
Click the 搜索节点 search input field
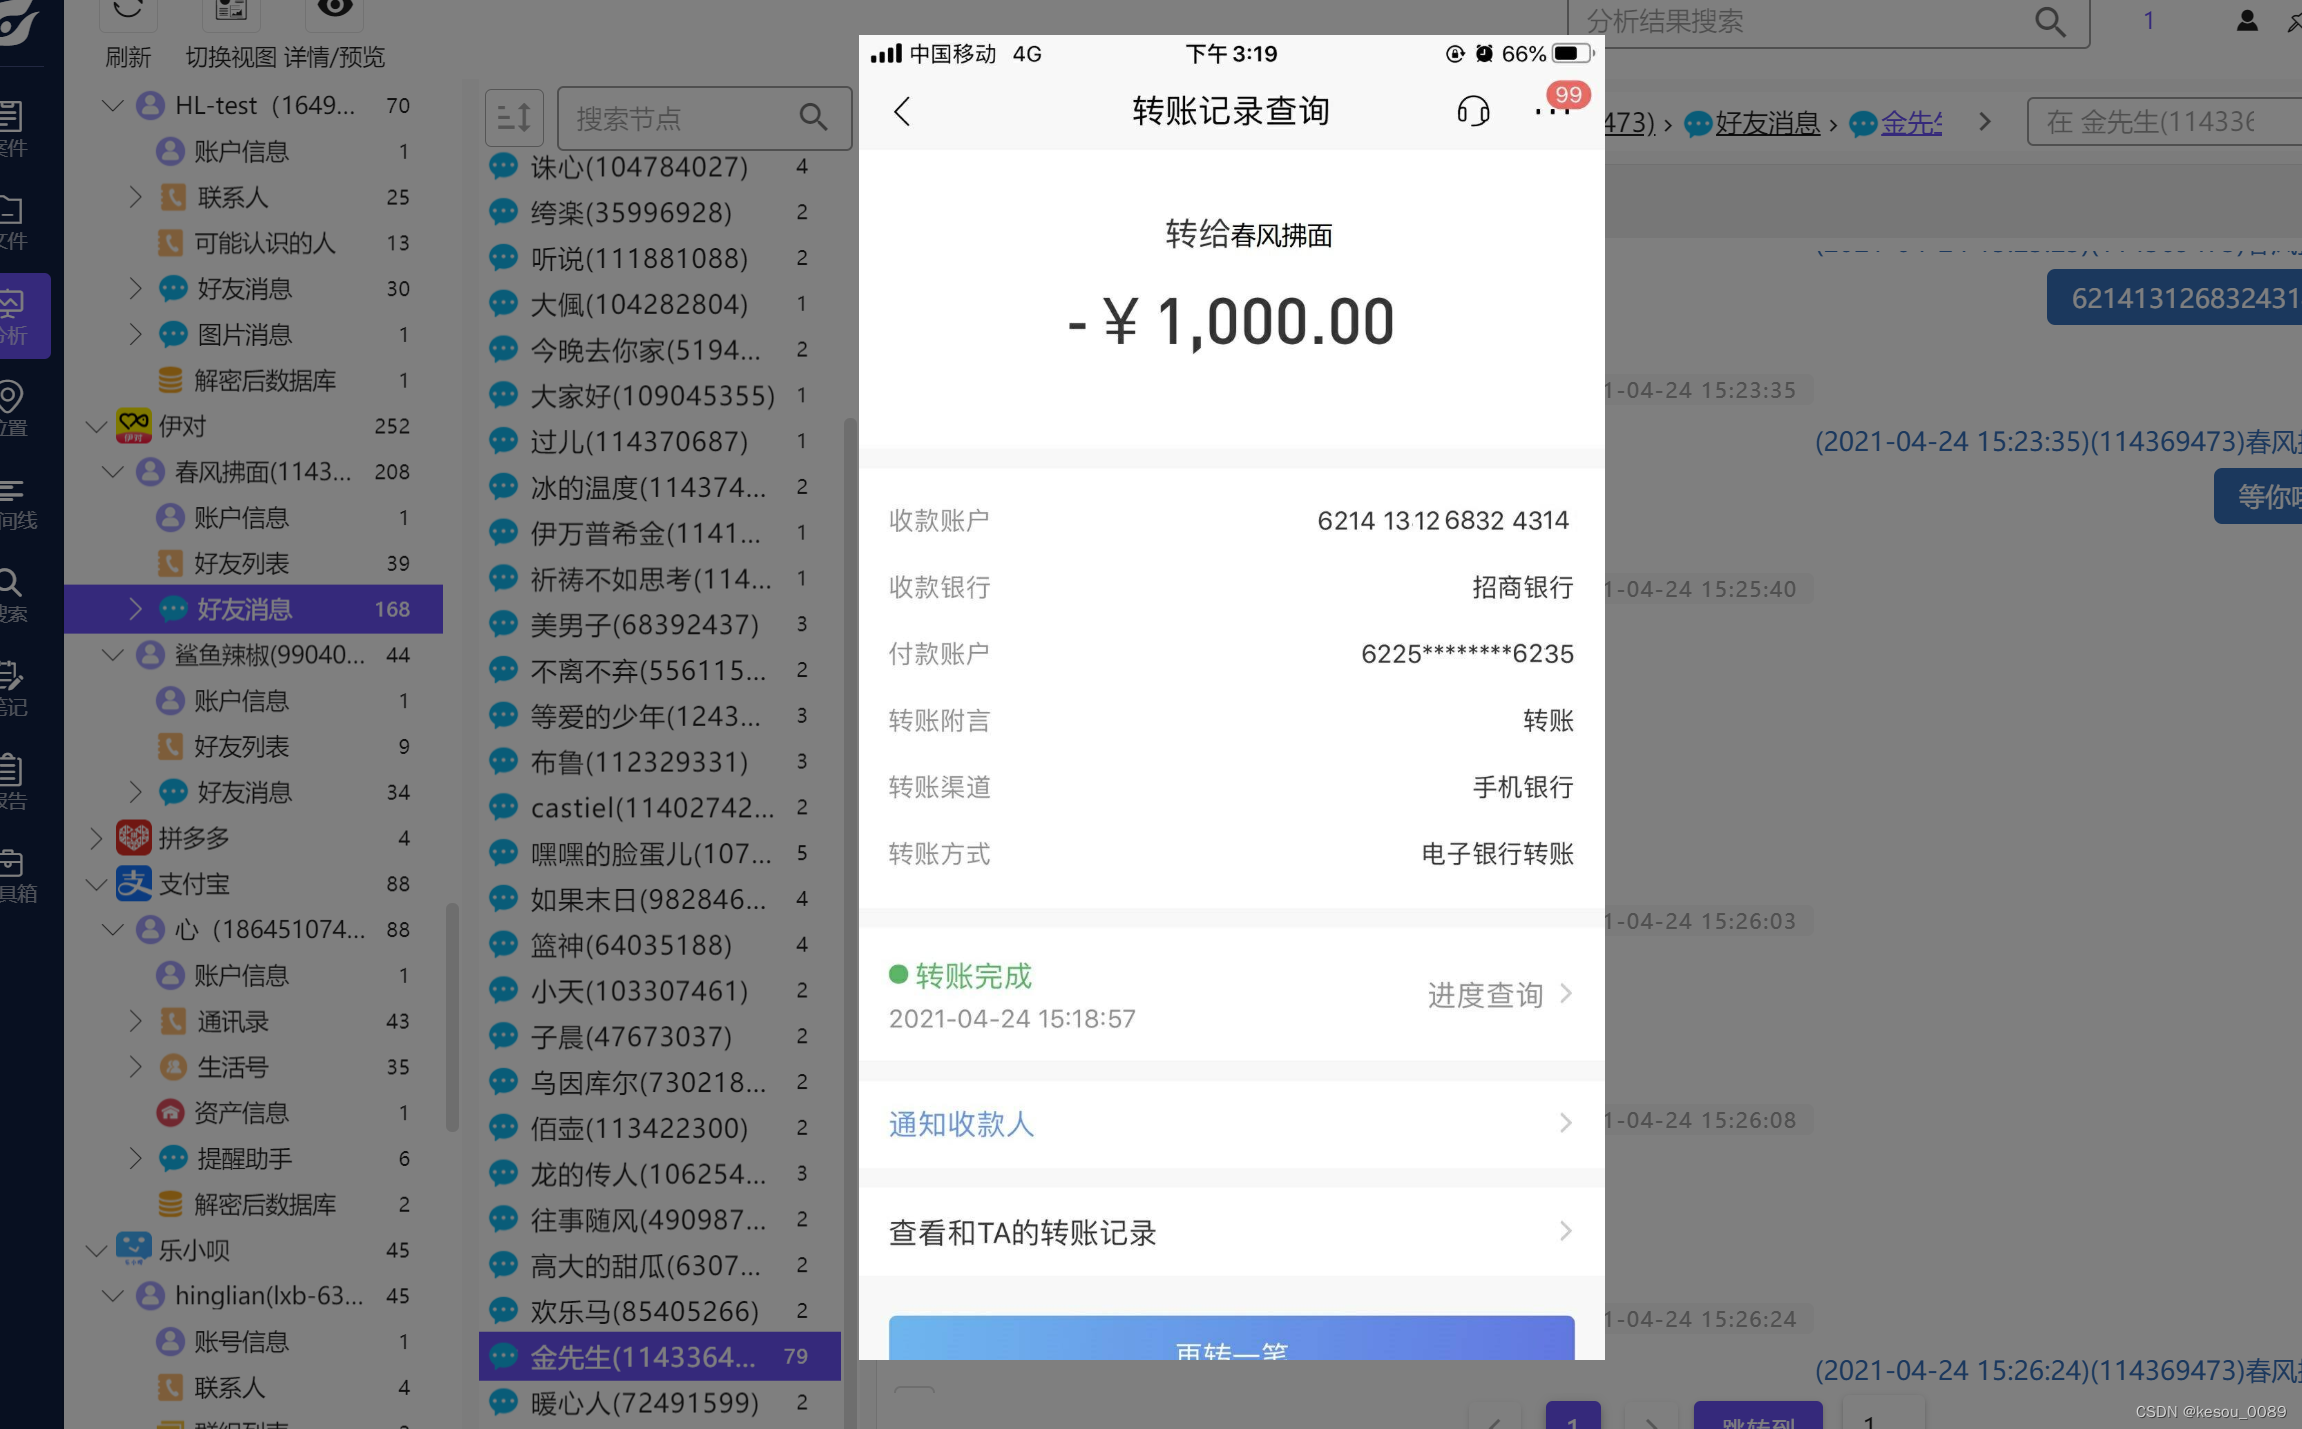pyautogui.click(x=680, y=119)
